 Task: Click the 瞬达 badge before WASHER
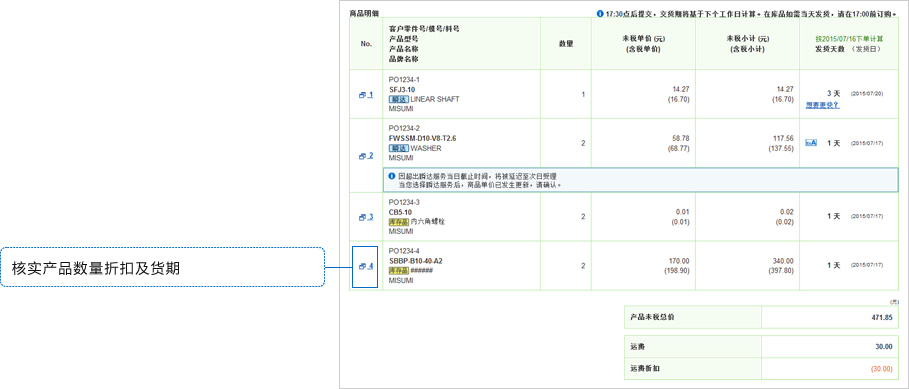coord(399,148)
